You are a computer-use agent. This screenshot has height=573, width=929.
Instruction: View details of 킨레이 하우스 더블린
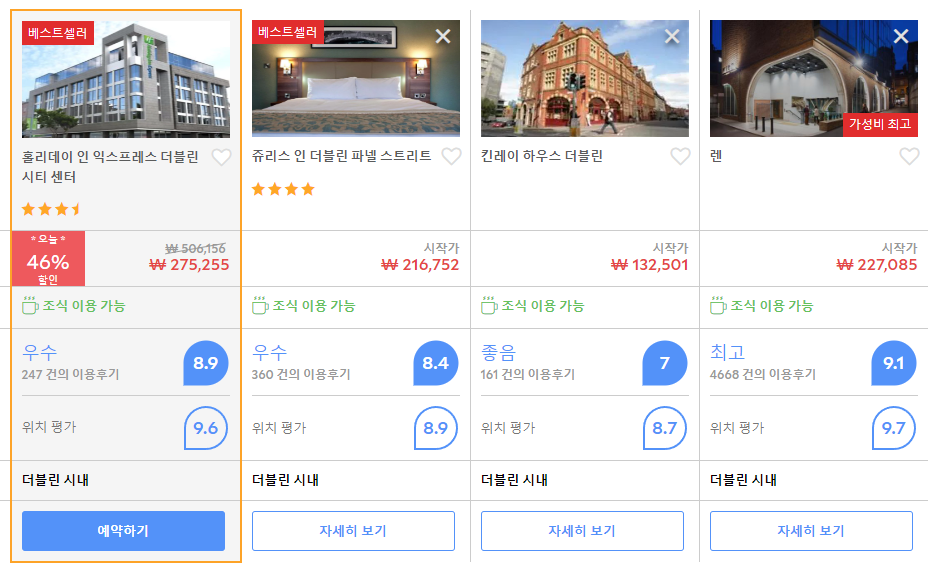(582, 531)
